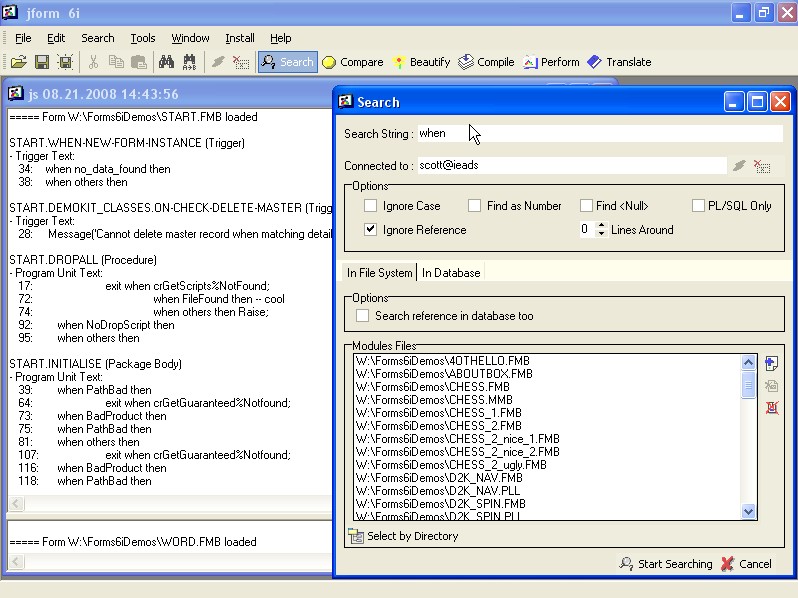This screenshot has width=798, height=598.
Task: Decrease Lines Around with the down arrow
Action: pyautogui.click(x=601, y=234)
